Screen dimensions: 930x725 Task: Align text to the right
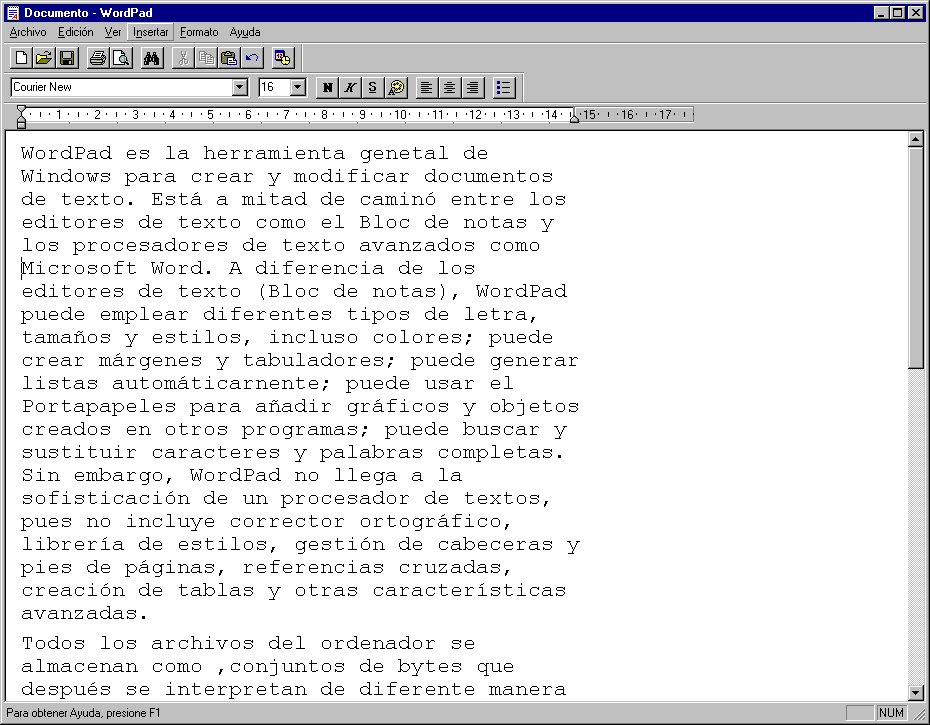tap(472, 88)
